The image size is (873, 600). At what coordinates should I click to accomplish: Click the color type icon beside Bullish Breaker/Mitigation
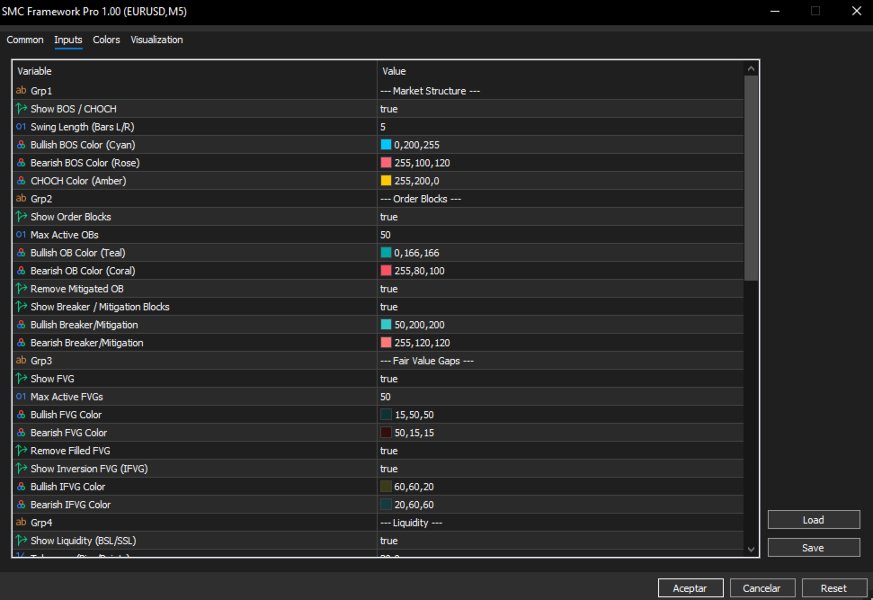point(21,324)
